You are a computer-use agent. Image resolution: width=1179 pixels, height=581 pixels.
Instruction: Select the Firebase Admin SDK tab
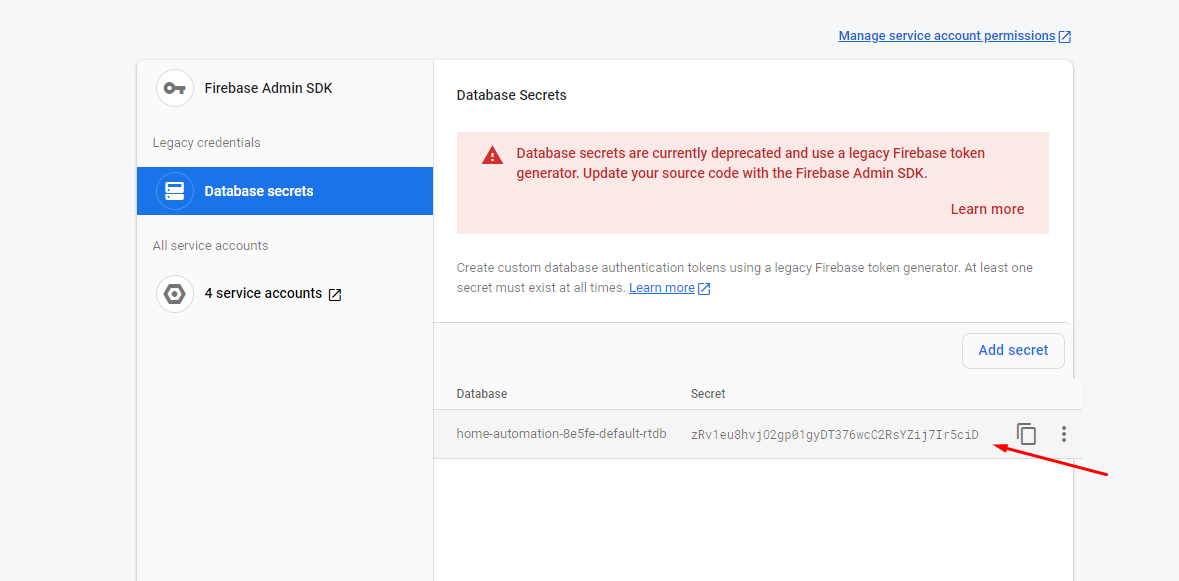click(x=268, y=88)
